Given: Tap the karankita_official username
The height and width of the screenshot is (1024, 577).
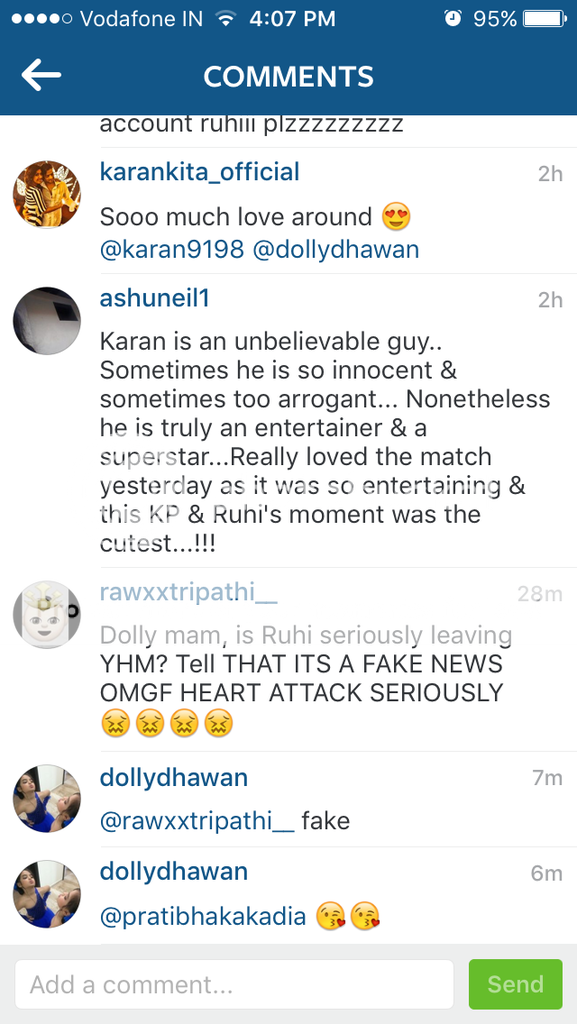Looking at the screenshot, I should (200, 172).
